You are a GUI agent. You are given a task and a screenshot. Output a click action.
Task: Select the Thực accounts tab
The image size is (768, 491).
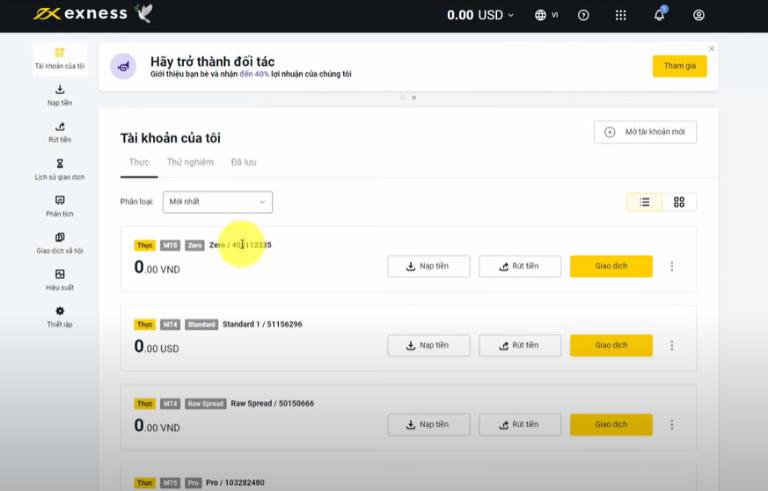click(139, 162)
